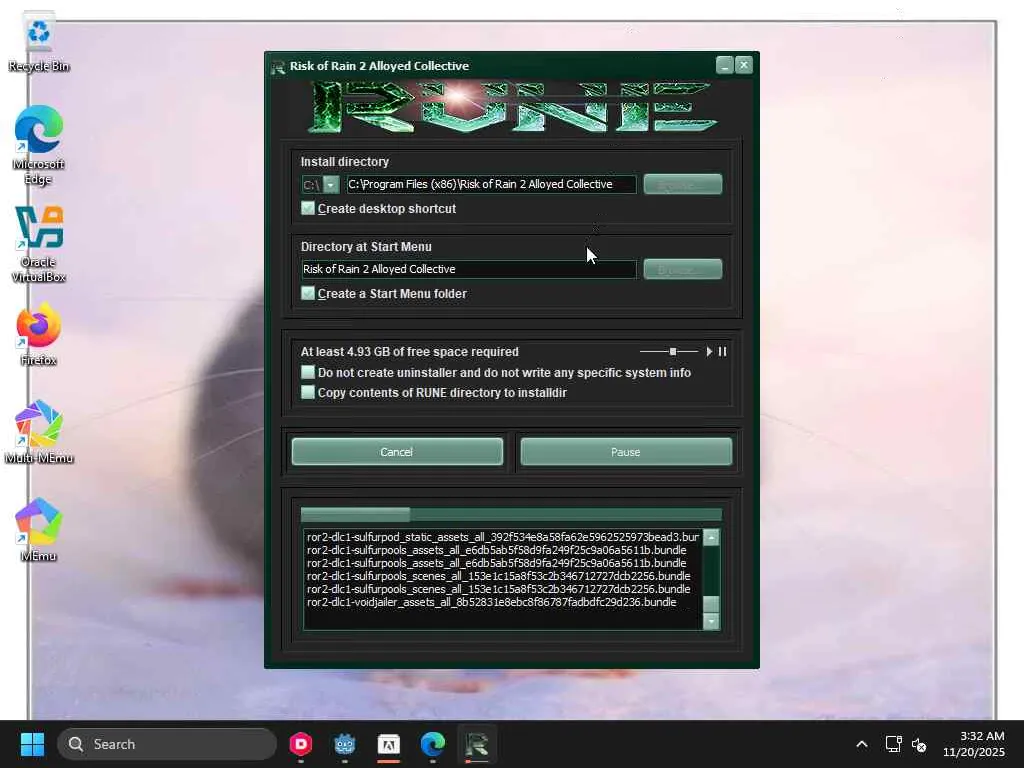Open the muted volume tray icon
1024x768 pixels.
[919, 744]
